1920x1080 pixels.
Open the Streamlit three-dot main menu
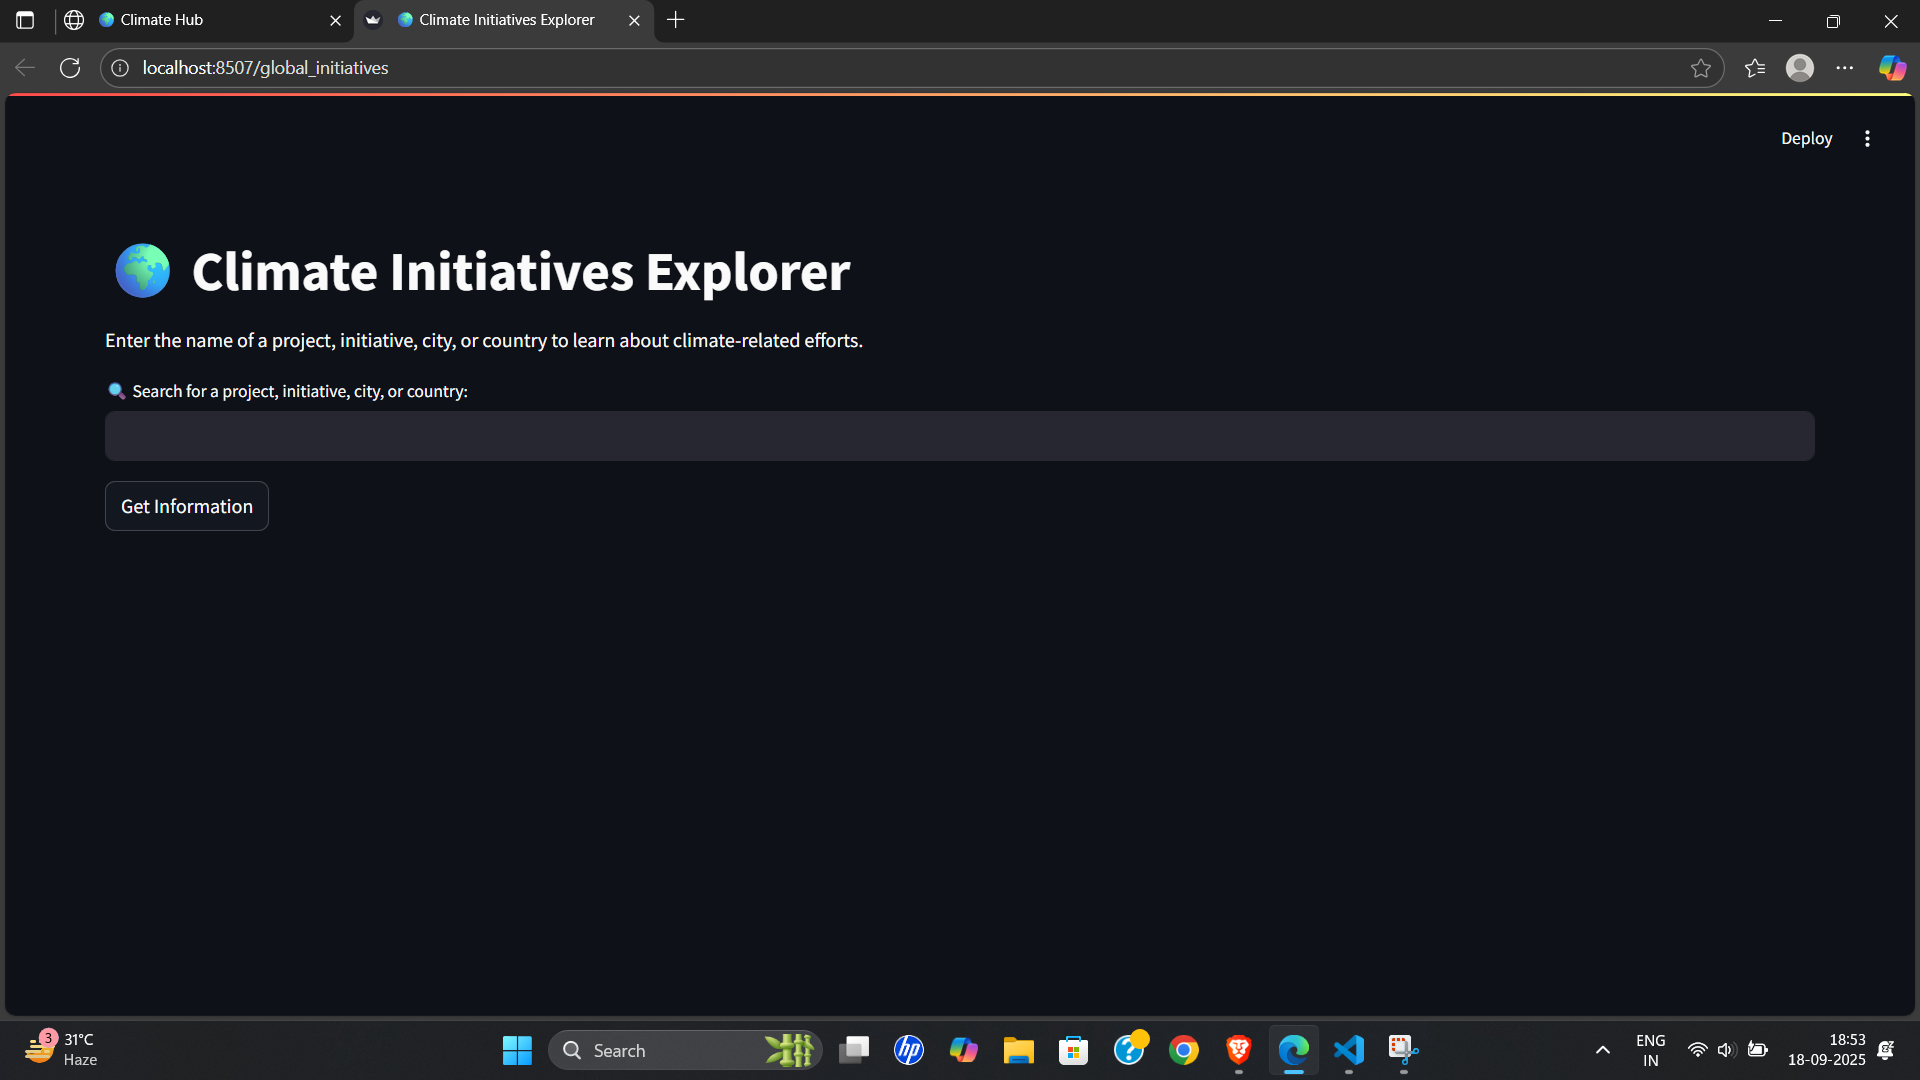point(1867,139)
